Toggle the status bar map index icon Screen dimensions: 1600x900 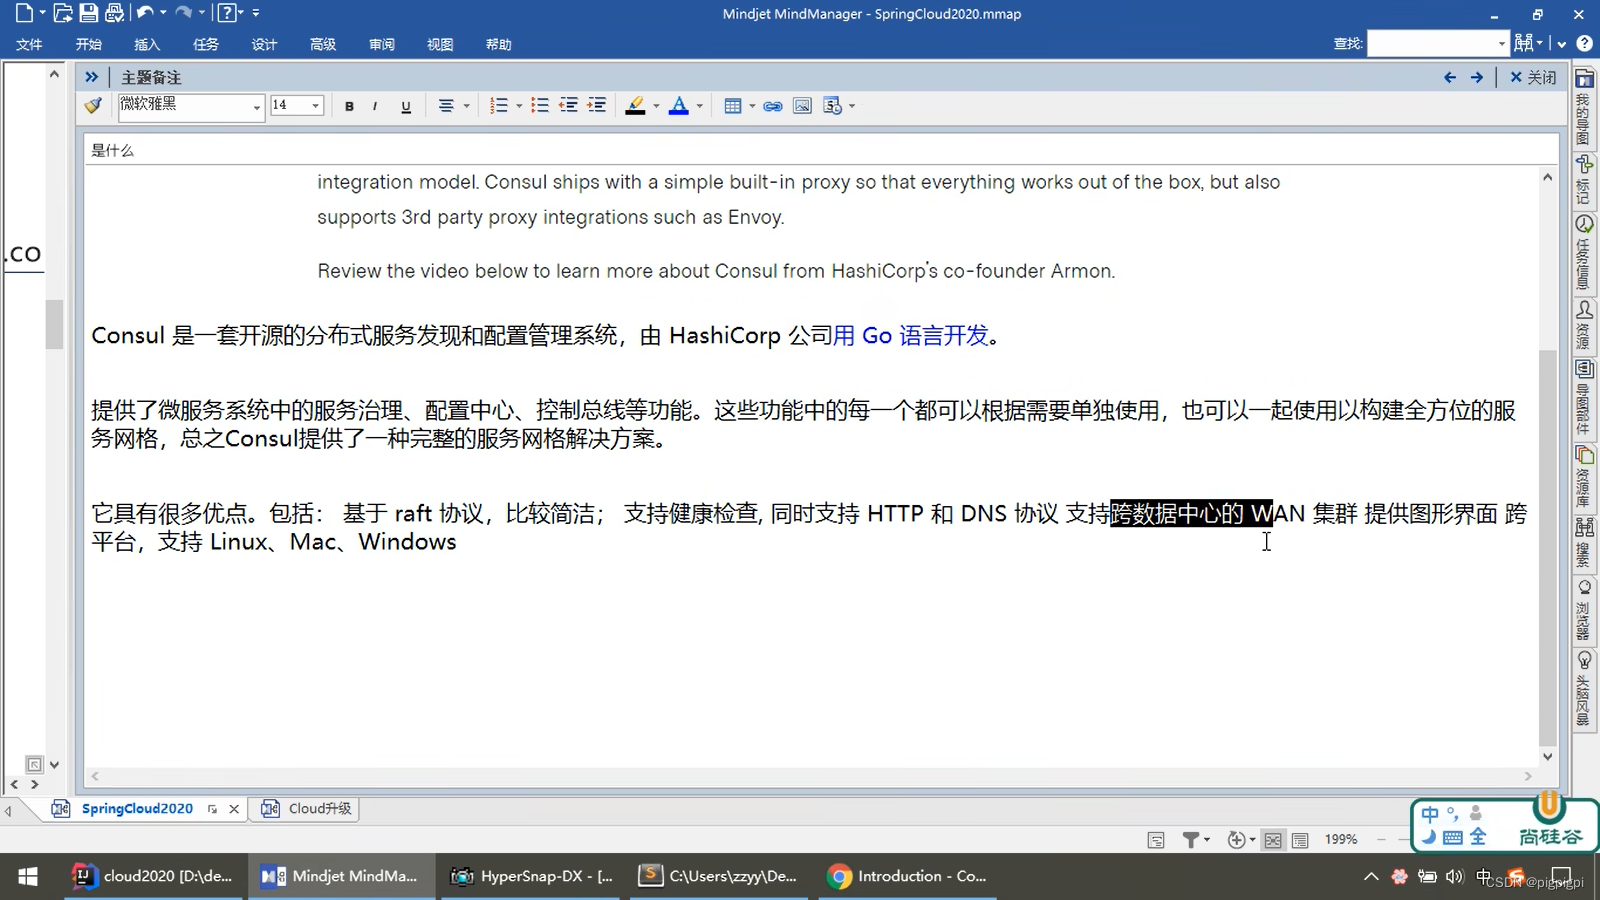(x=1156, y=840)
